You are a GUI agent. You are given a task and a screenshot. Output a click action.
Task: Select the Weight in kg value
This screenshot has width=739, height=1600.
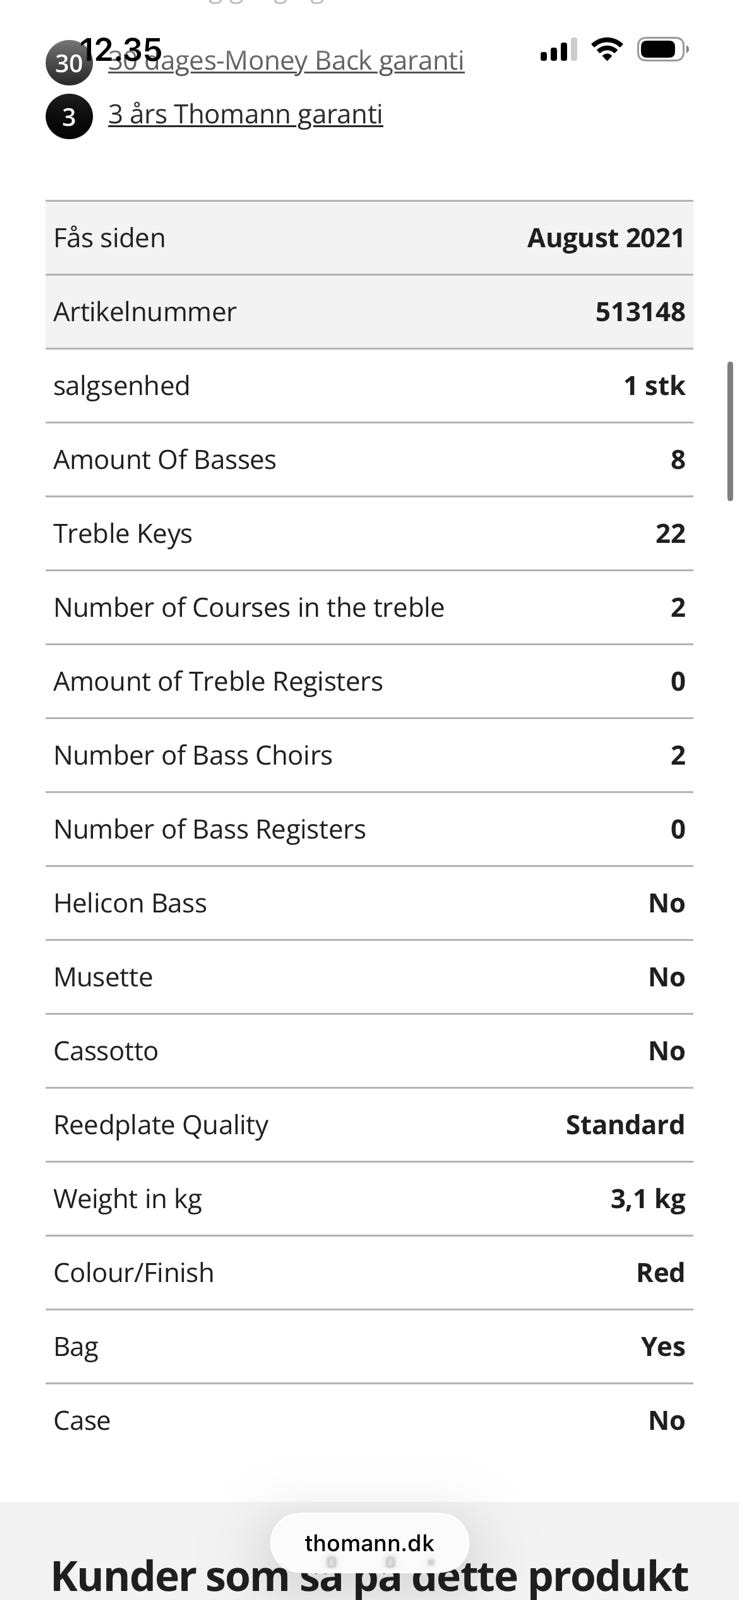[x=647, y=1199]
